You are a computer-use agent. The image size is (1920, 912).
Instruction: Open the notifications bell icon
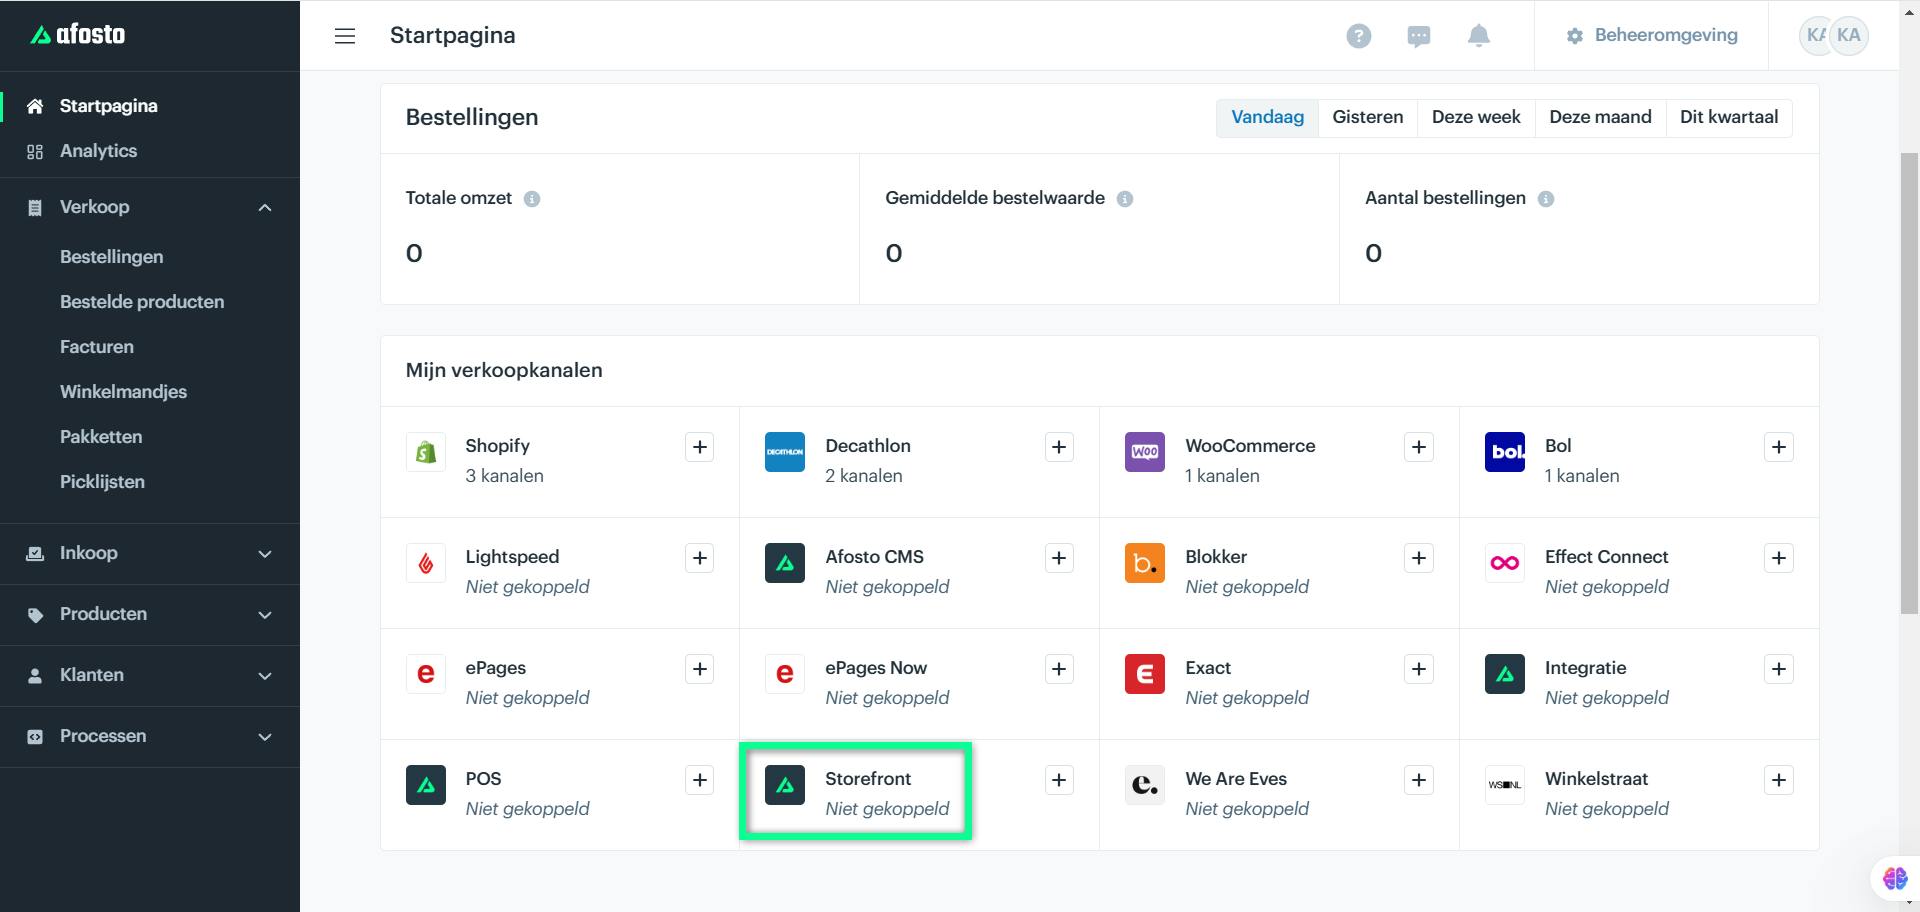(x=1478, y=36)
